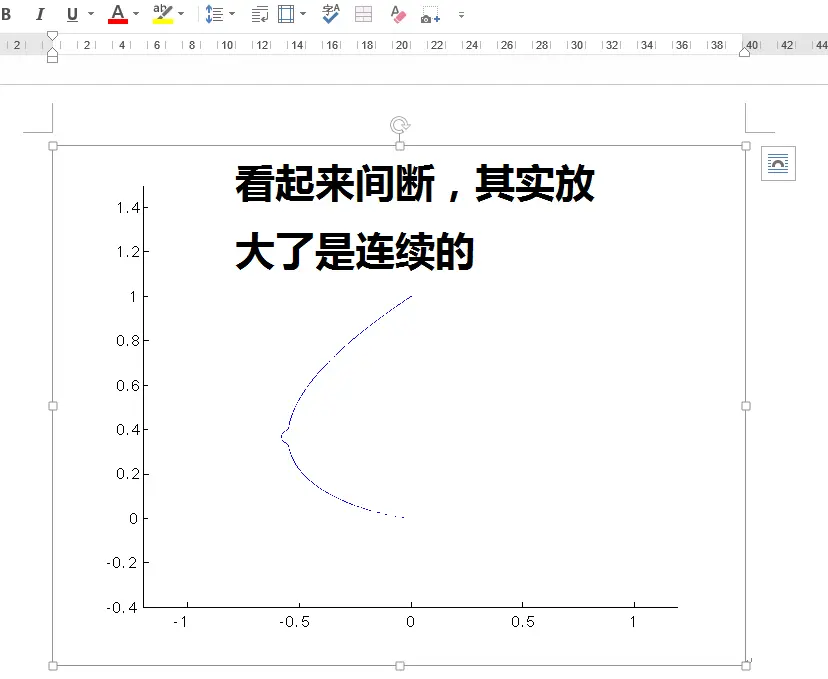This screenshot has height=679, width=828.
Task: Click the bottom-left picture sizing handle
Action: pyautogui.click(x=53, y=666)
